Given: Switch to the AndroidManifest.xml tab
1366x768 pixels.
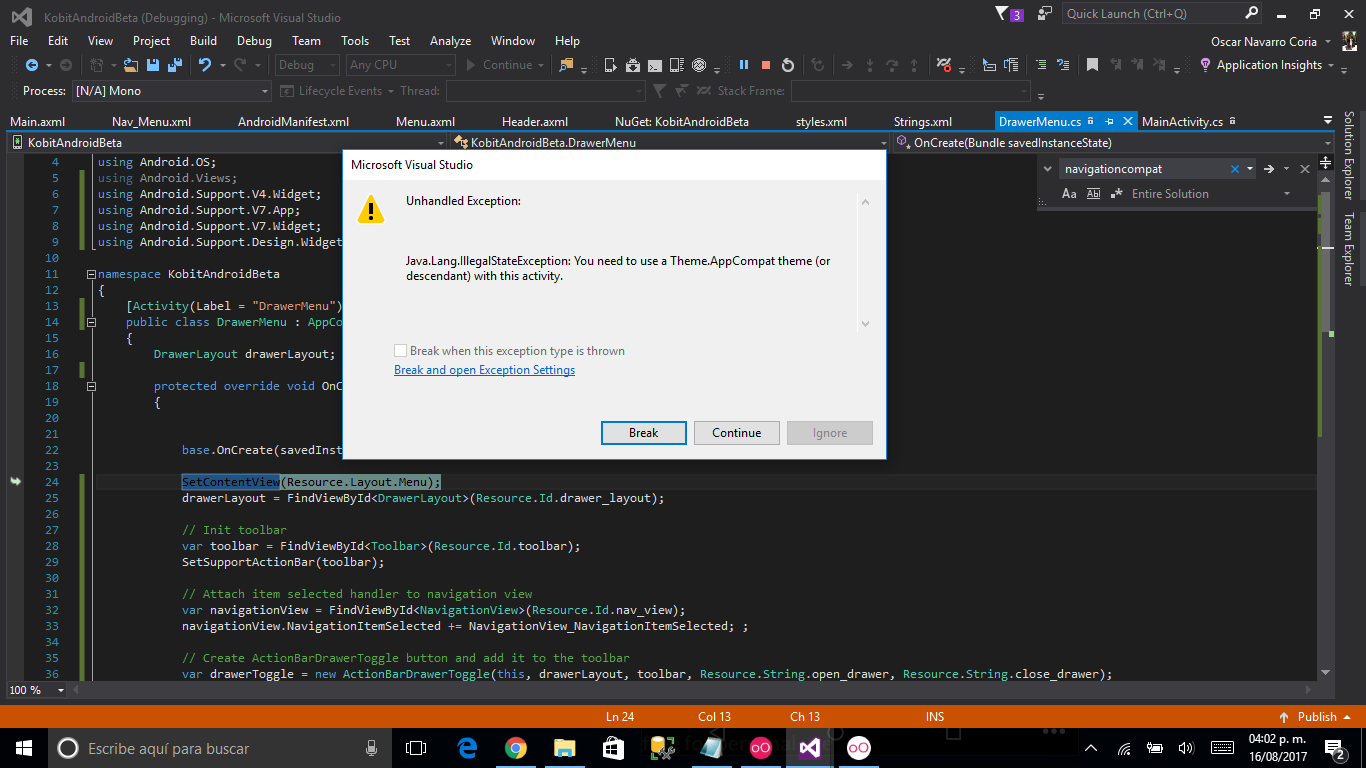Looking at the screenshot, I should point(293,121).
